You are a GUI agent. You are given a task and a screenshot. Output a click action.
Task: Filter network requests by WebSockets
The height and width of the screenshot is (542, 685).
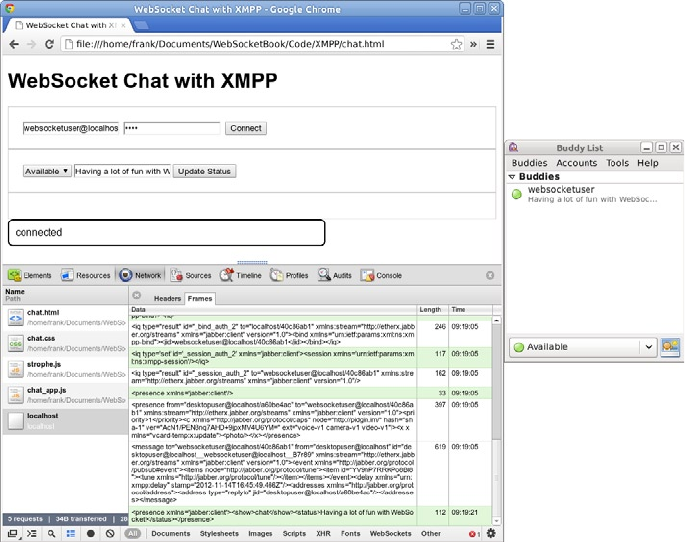point(391,533)
